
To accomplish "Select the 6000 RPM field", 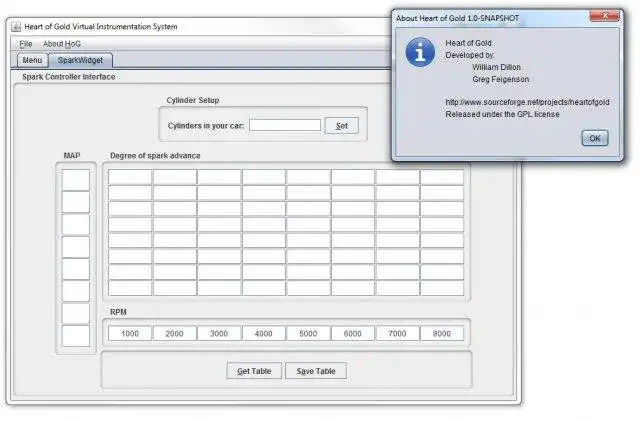I will 352,333.
